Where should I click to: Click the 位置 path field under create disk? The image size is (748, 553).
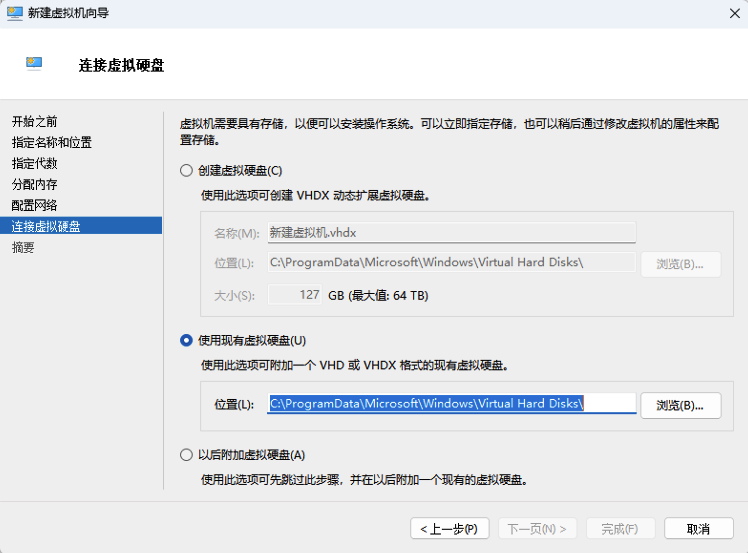(x=451, y=263)
